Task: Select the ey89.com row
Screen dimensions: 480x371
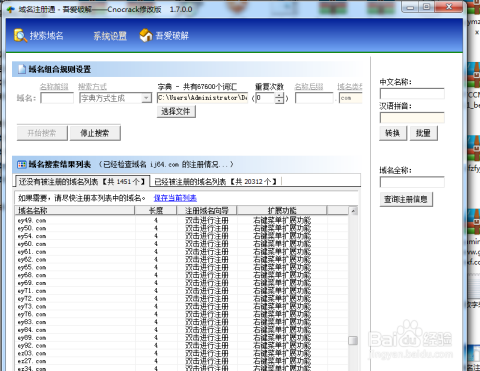Action: click(x=181, y=338)
